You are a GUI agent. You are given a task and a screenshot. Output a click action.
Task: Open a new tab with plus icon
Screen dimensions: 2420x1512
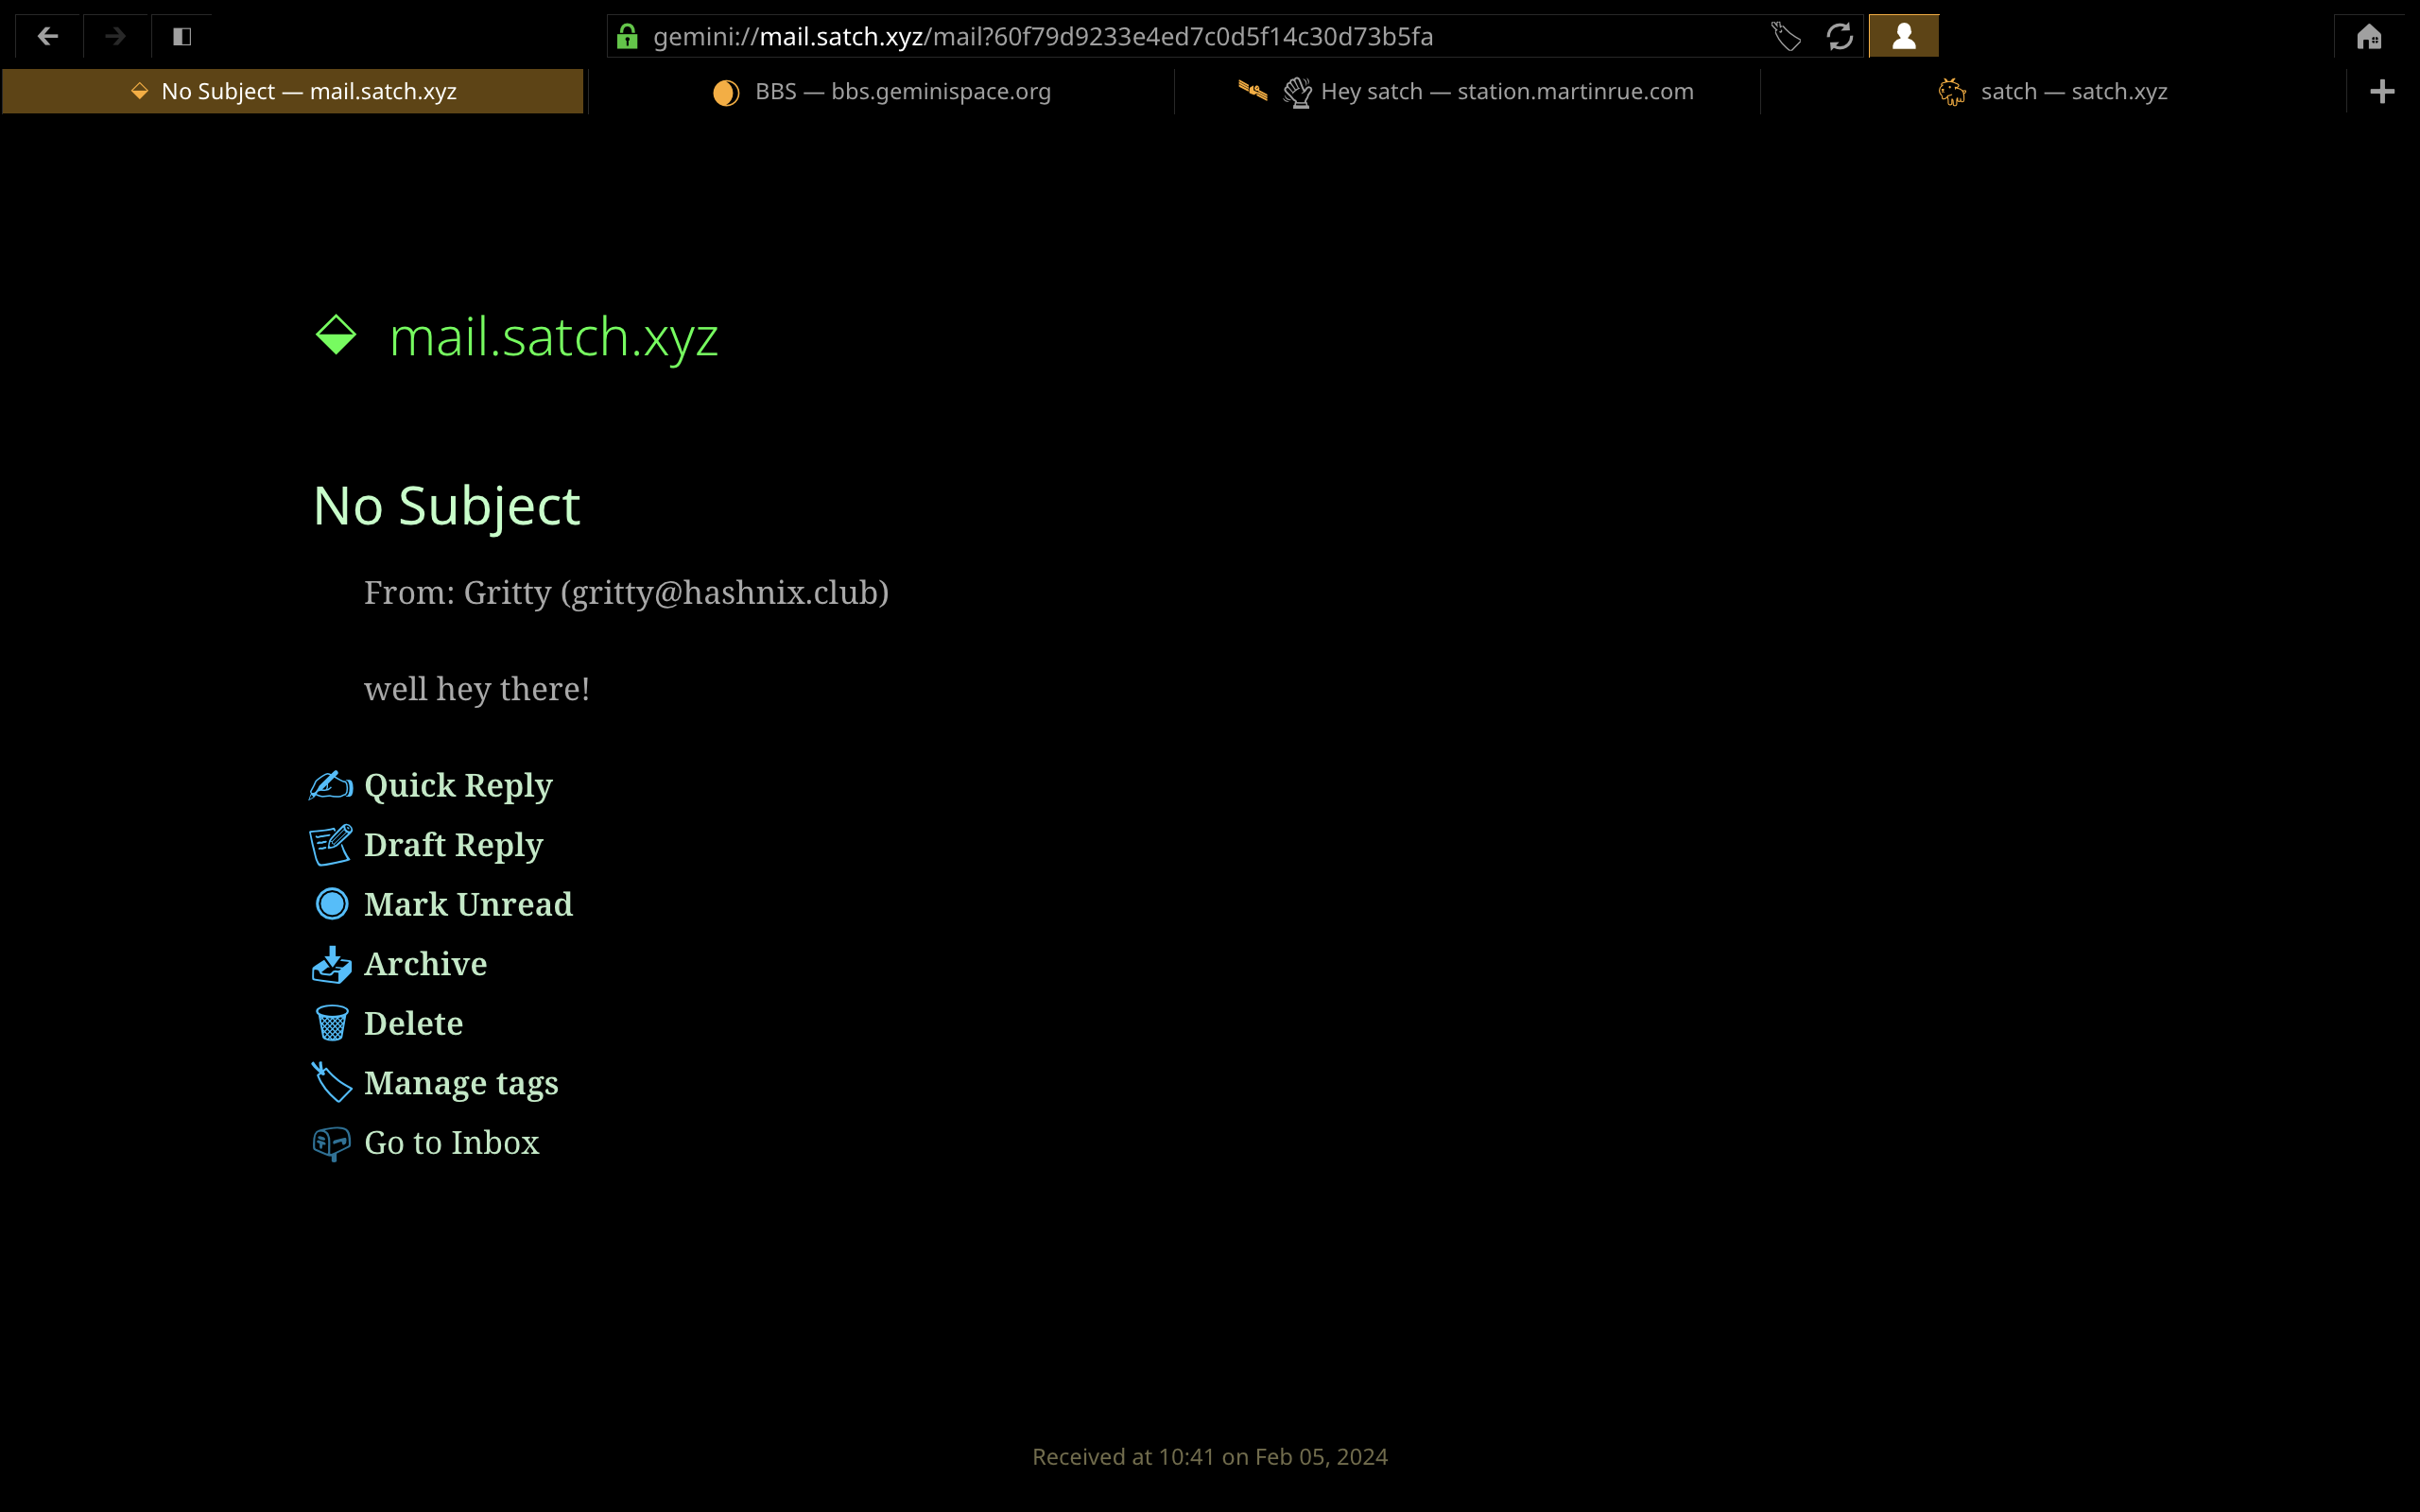click(2383, 92)
